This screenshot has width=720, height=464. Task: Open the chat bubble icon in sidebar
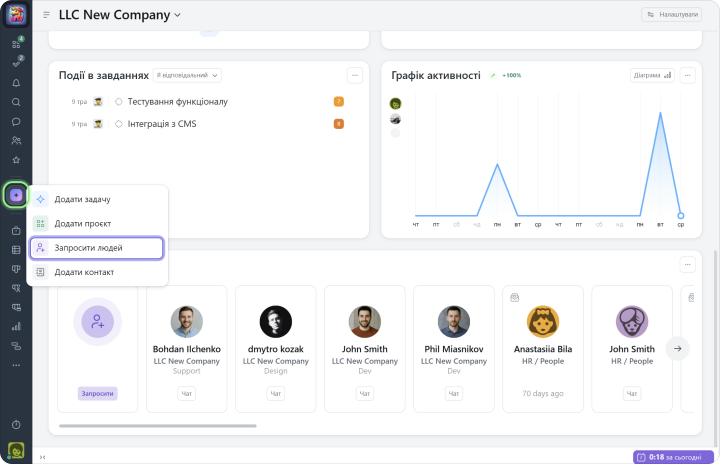[x=16, y=121]
